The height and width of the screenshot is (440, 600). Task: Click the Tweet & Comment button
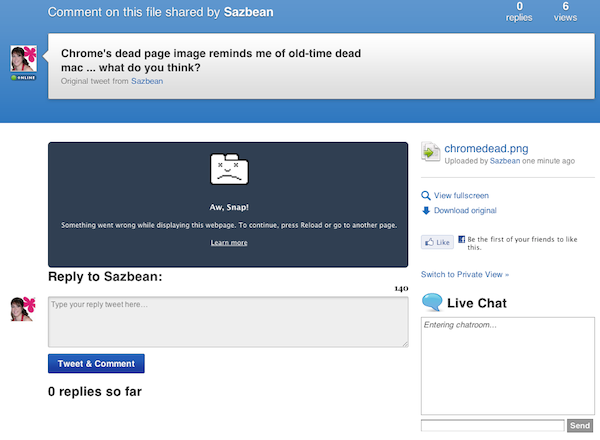tap(96, 364)
